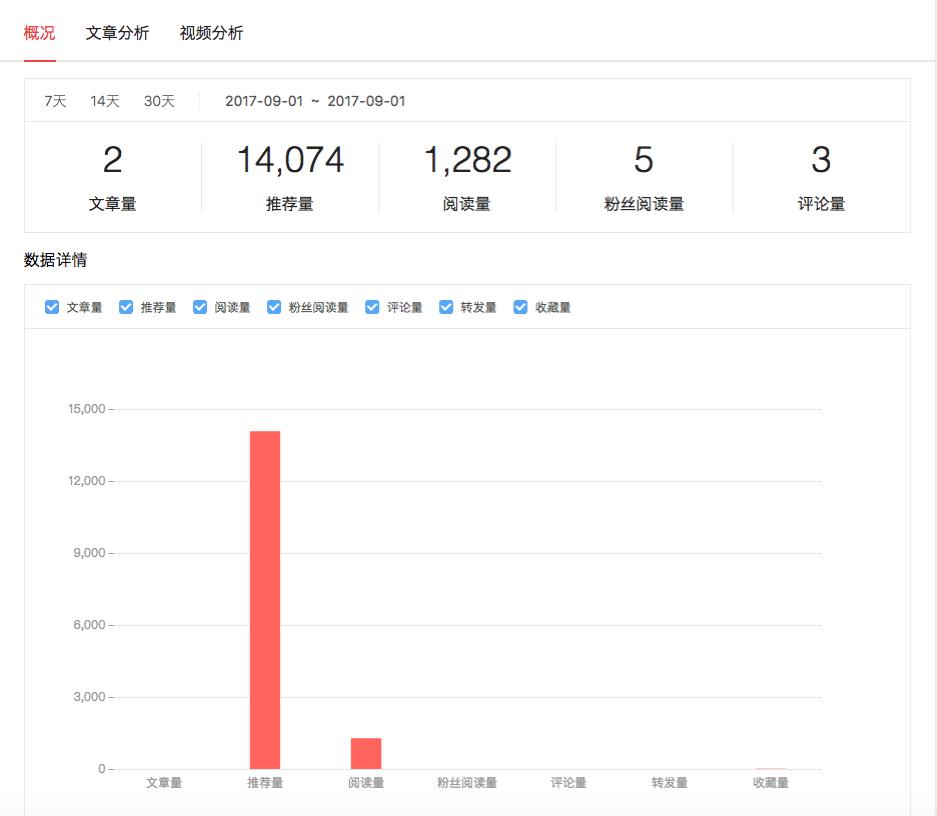Click the 评论量 stat value 3

(x=820, y=160)
